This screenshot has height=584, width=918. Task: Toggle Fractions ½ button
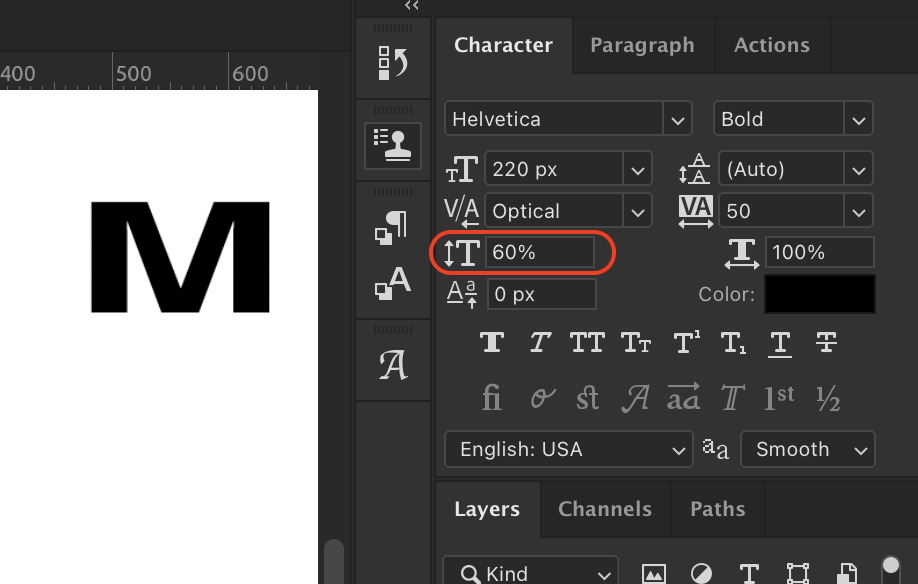[828, 399]
